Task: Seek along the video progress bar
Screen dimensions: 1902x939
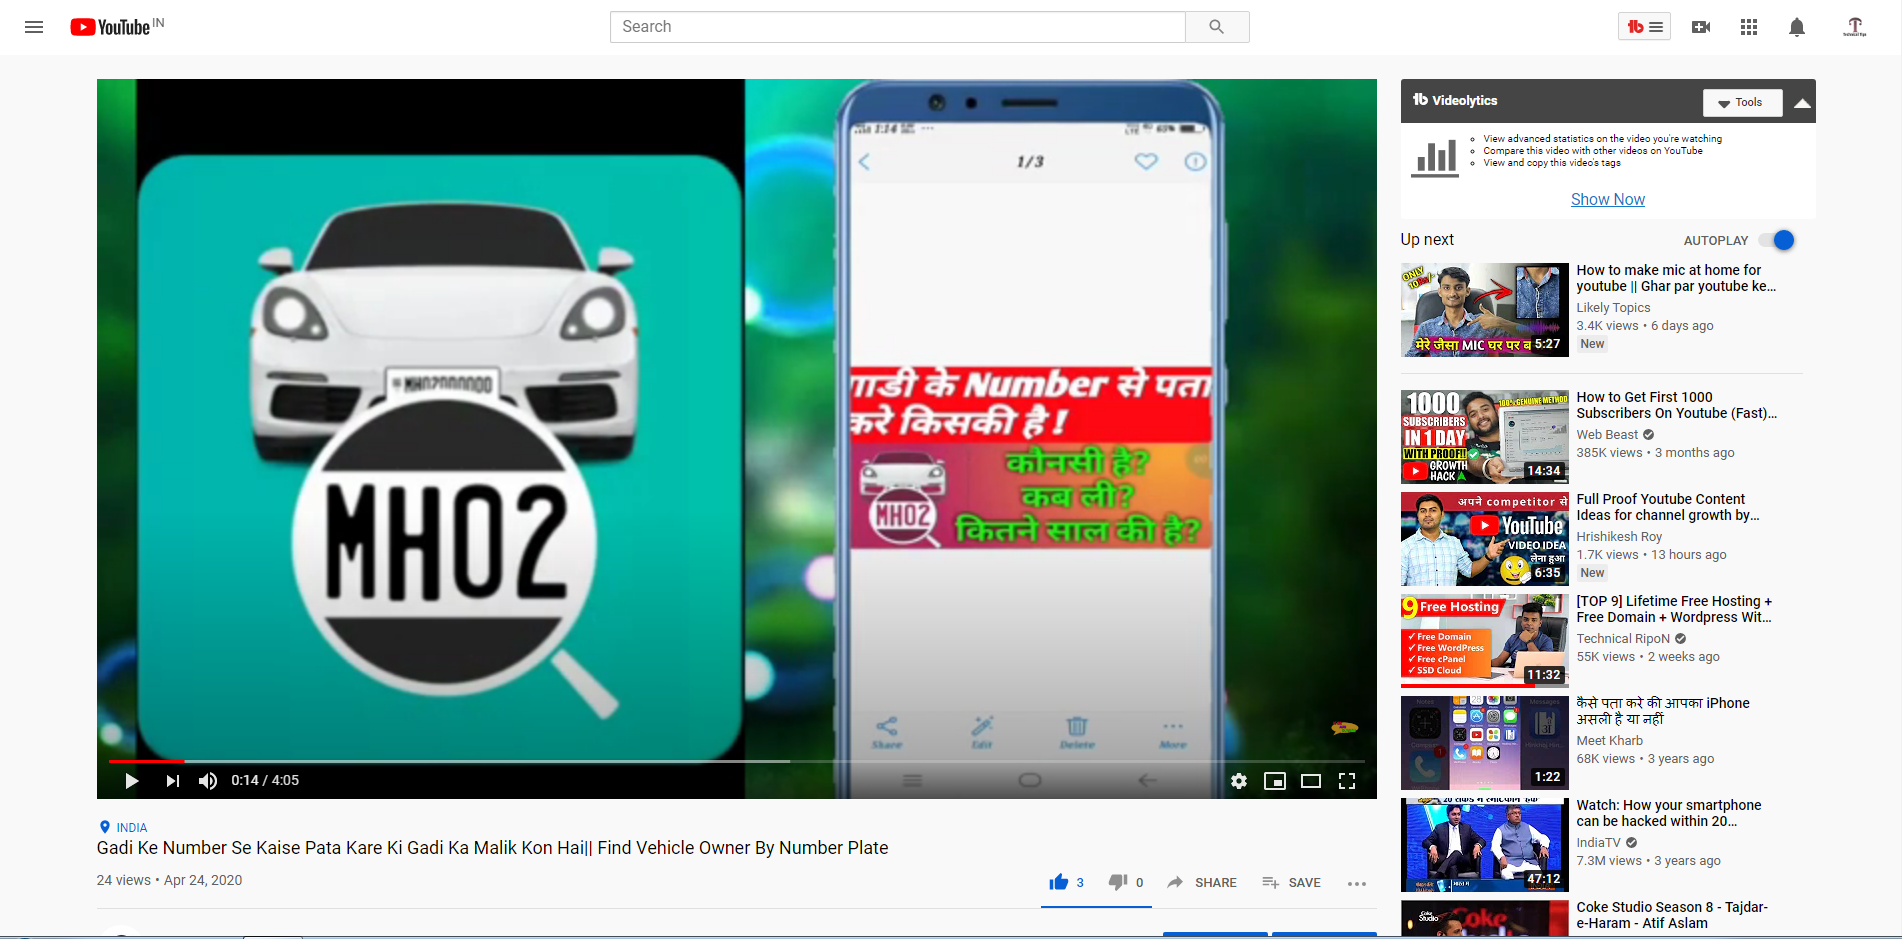Action: tap(736, 761)
